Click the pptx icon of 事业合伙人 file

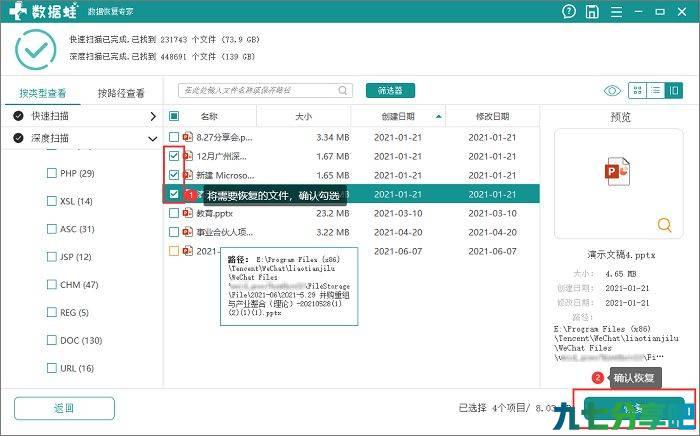(x=188, y=232)
